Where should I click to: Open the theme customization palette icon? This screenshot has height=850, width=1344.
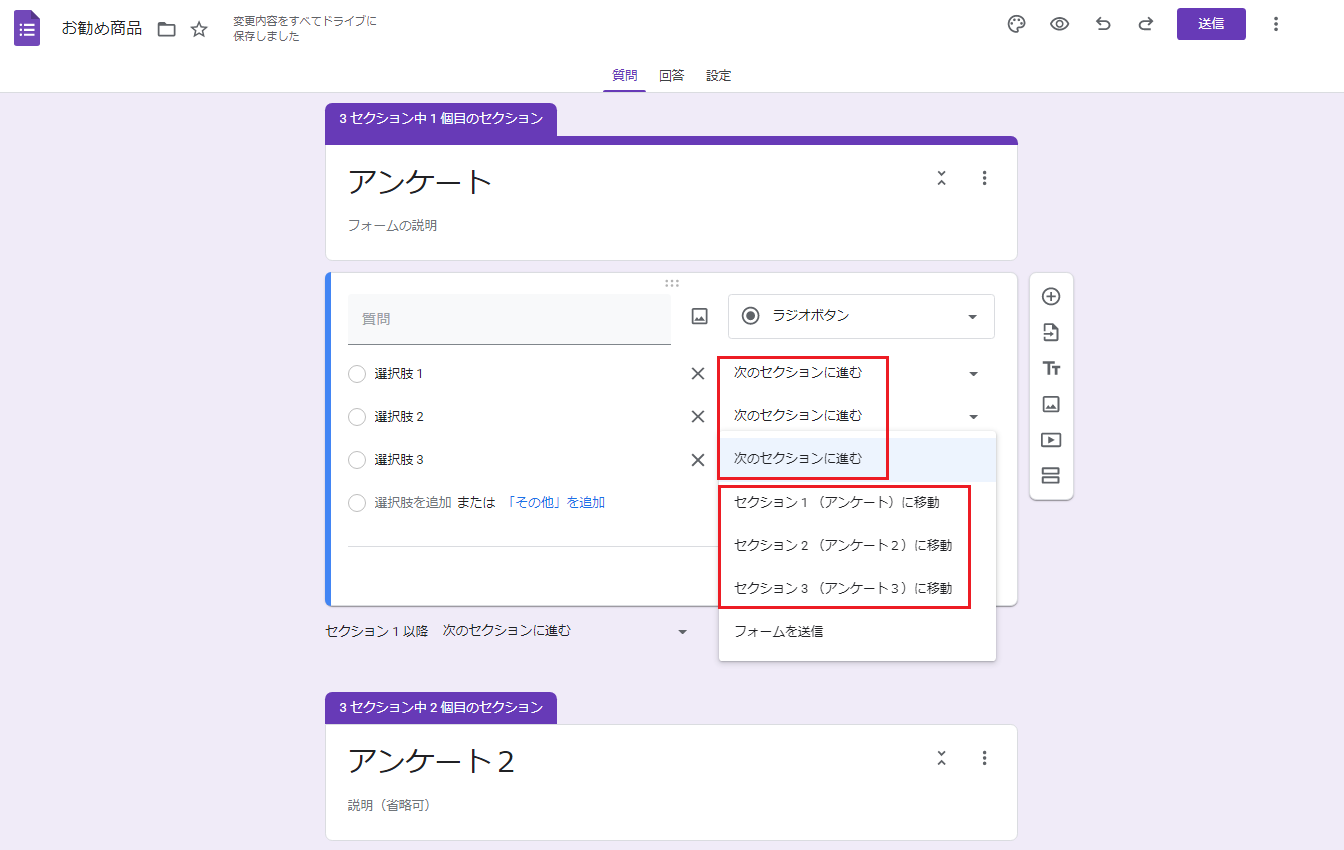click(1016, 24)
